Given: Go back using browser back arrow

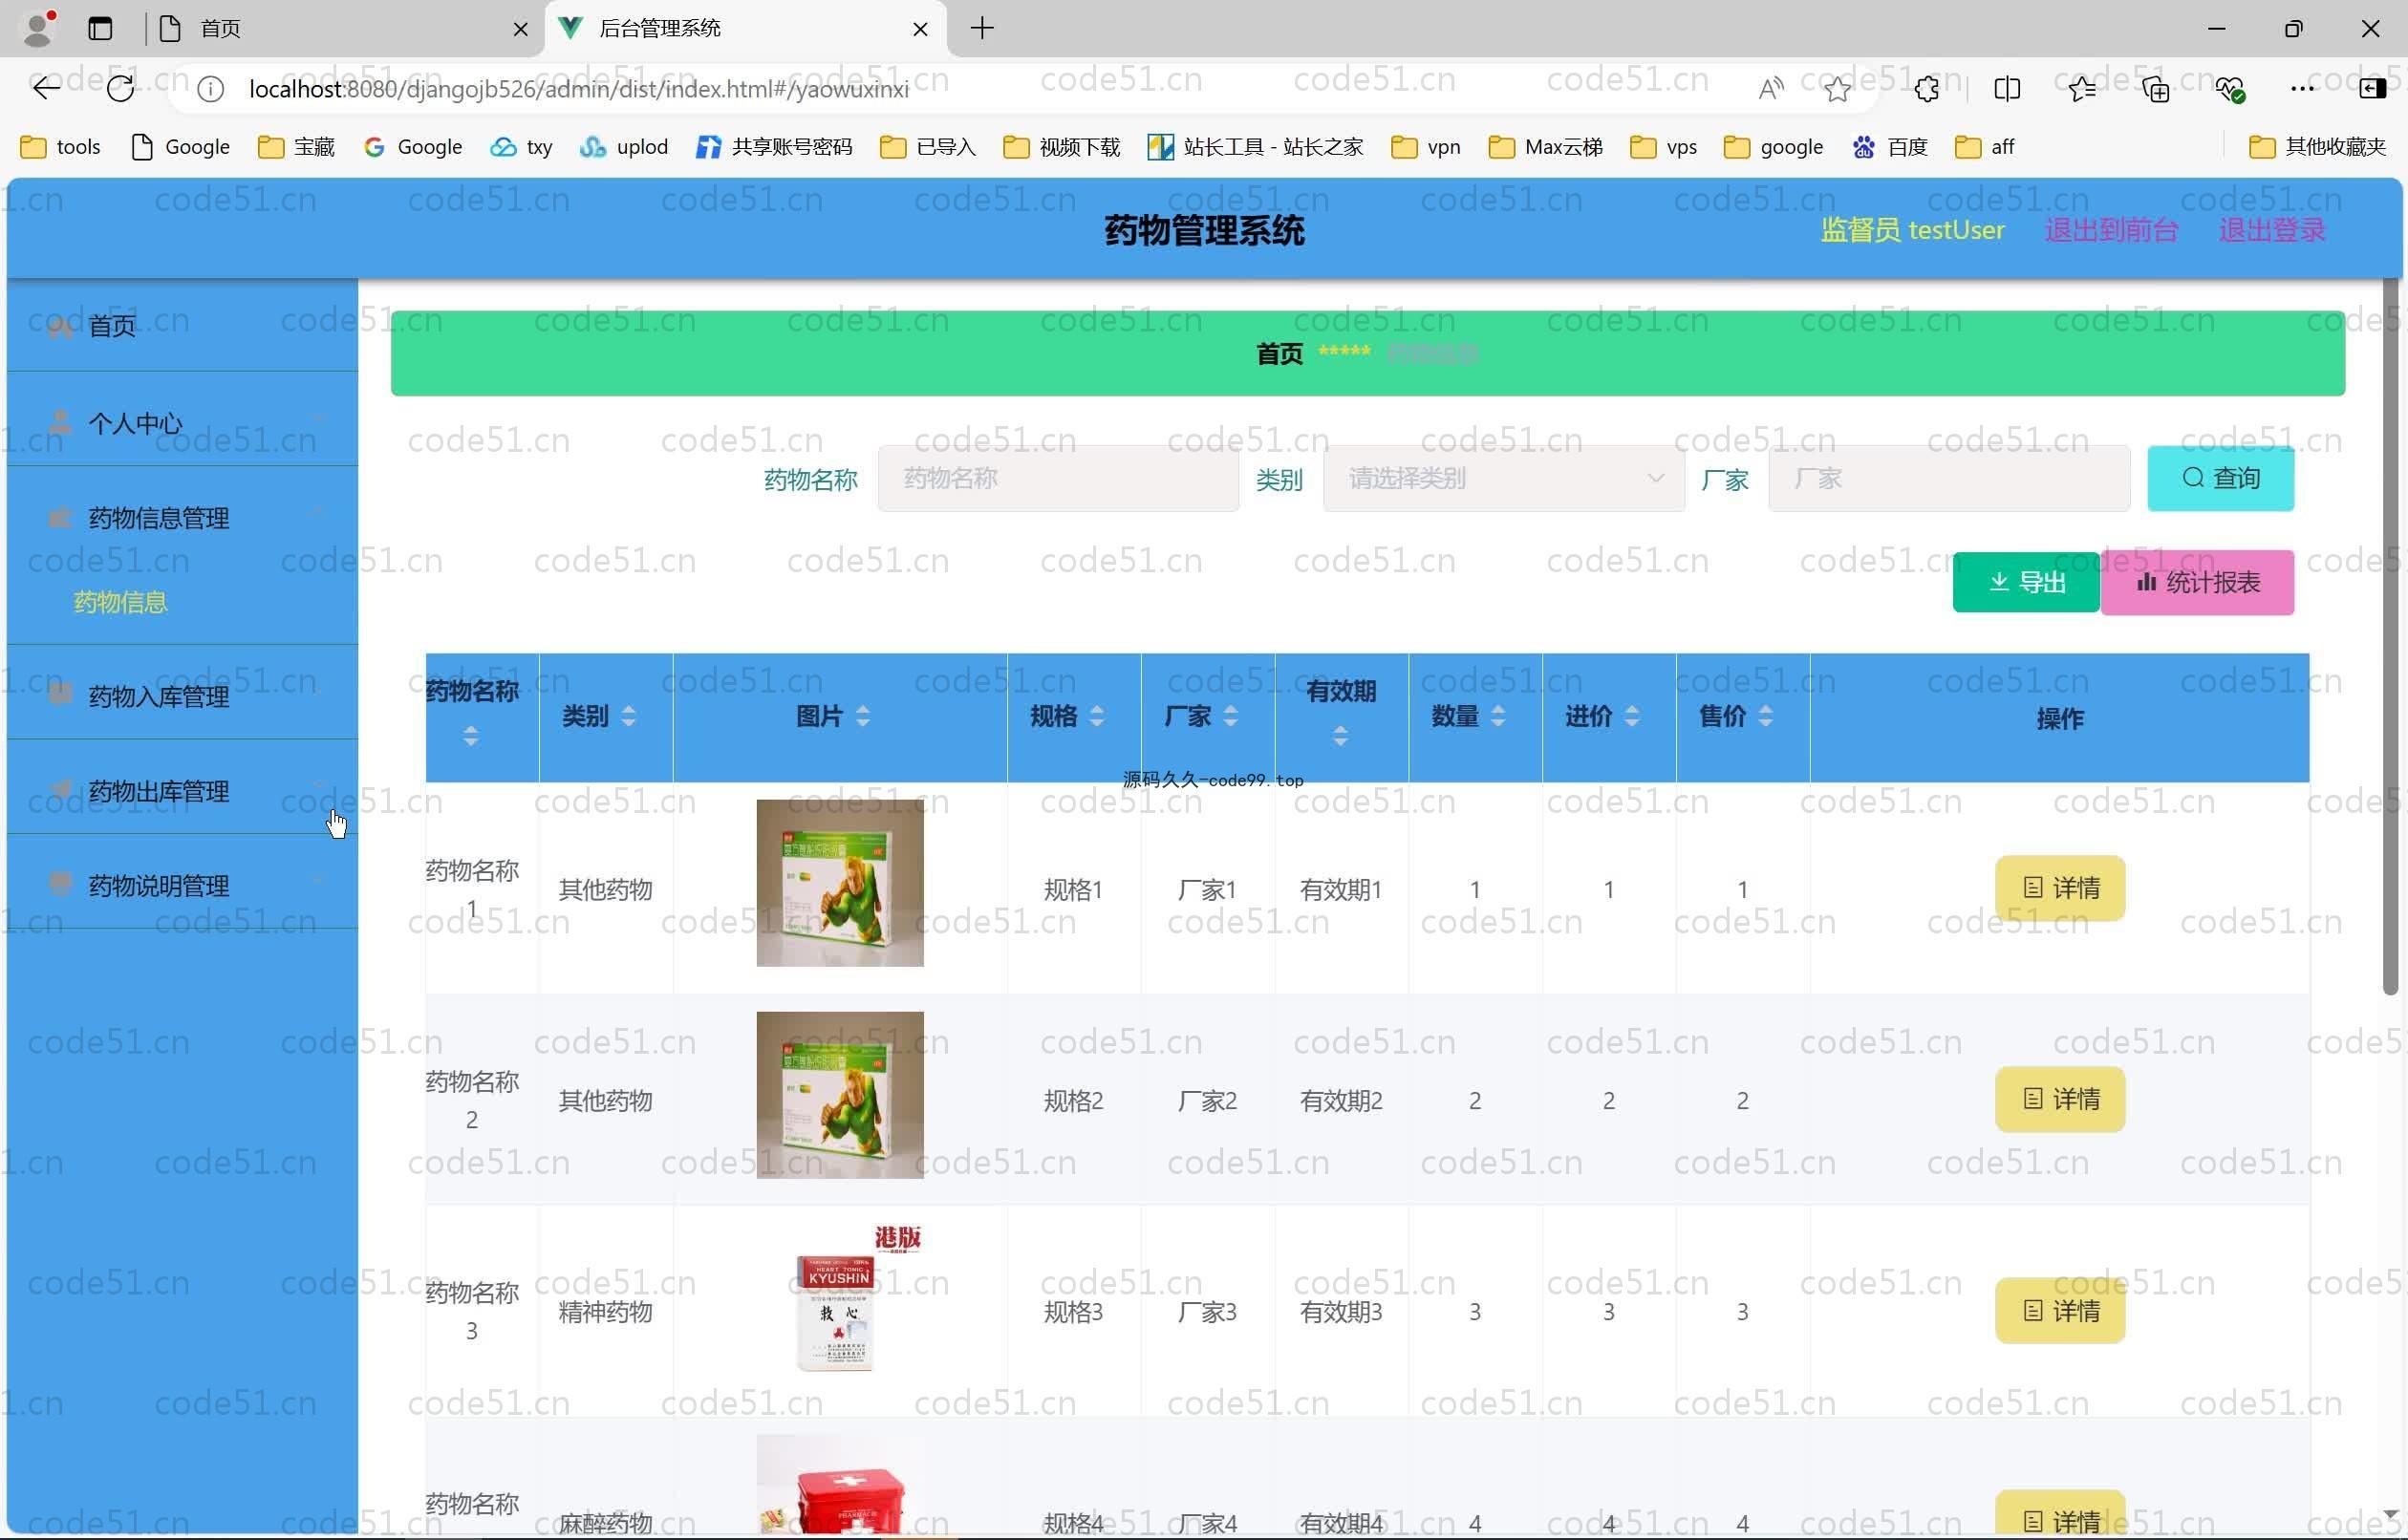Looking at the screenshot, I should (46, 89).
